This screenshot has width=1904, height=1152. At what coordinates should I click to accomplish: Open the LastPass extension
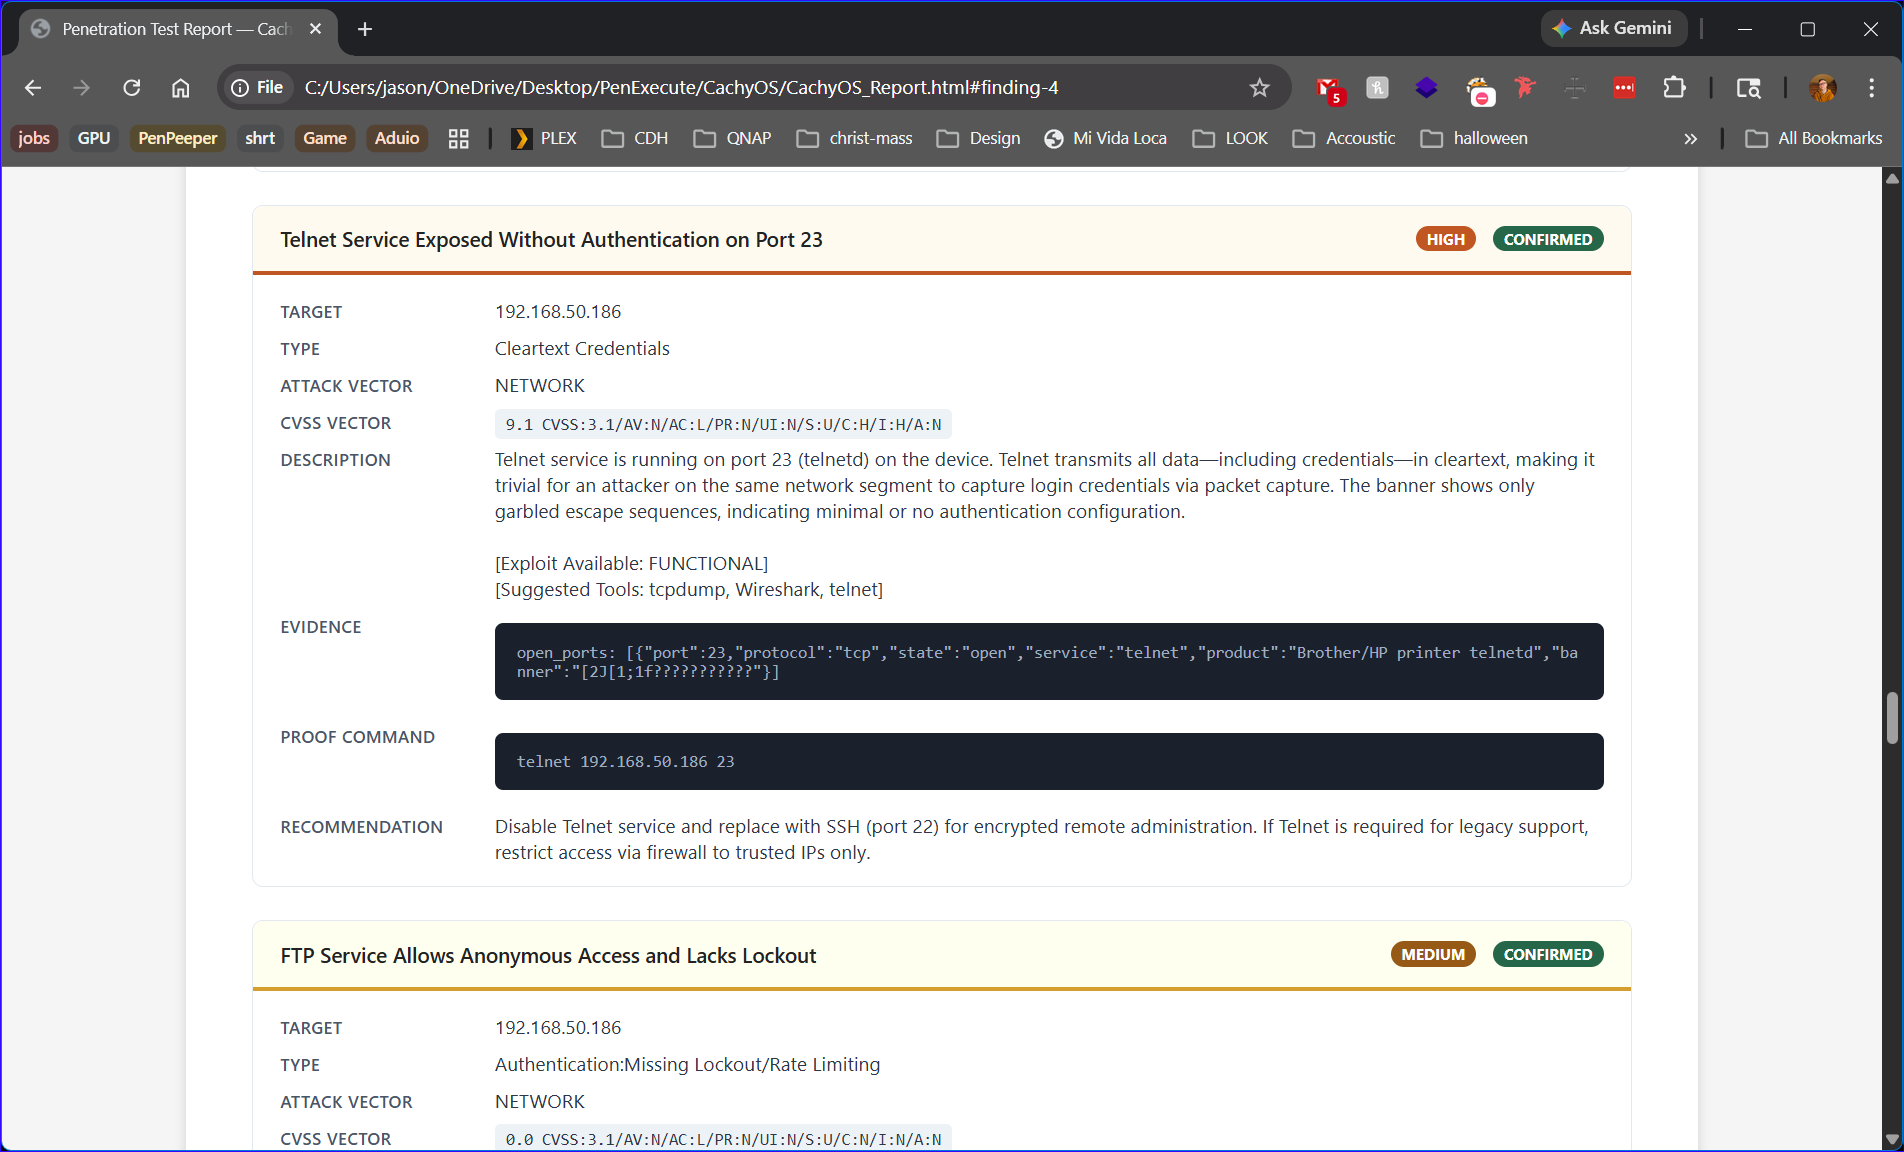pos(1624,88)
